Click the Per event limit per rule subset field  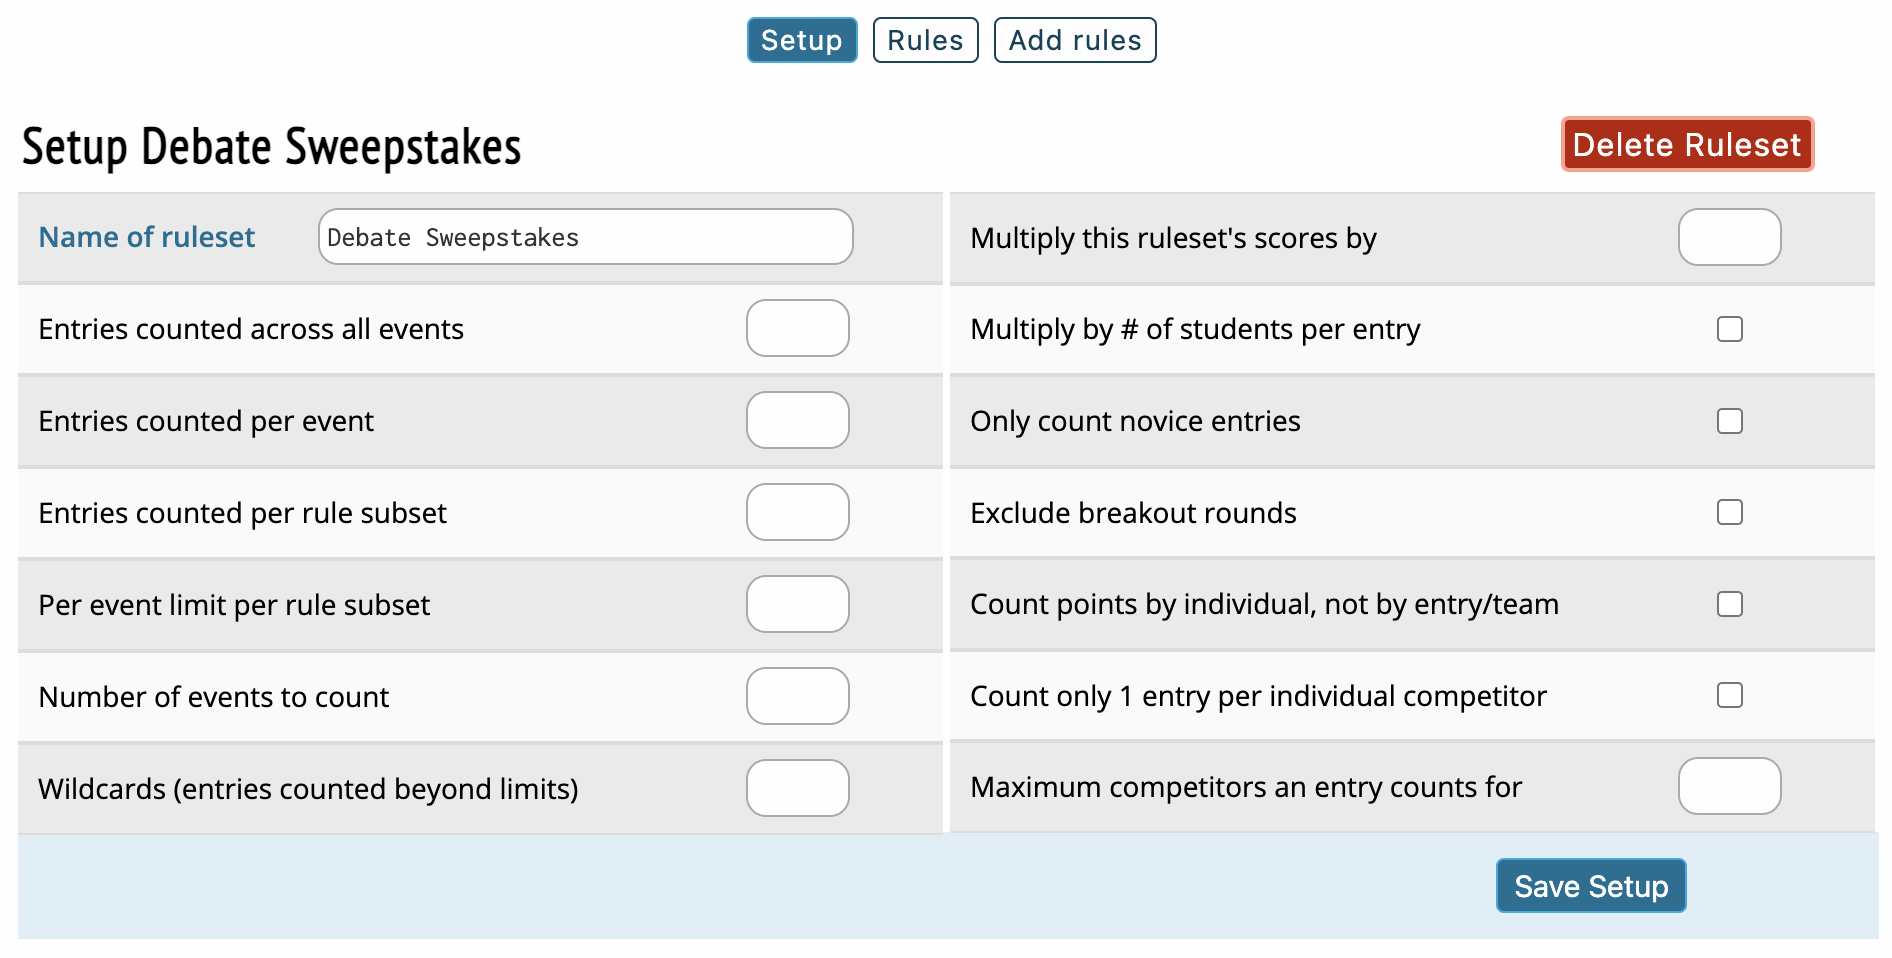797,604
